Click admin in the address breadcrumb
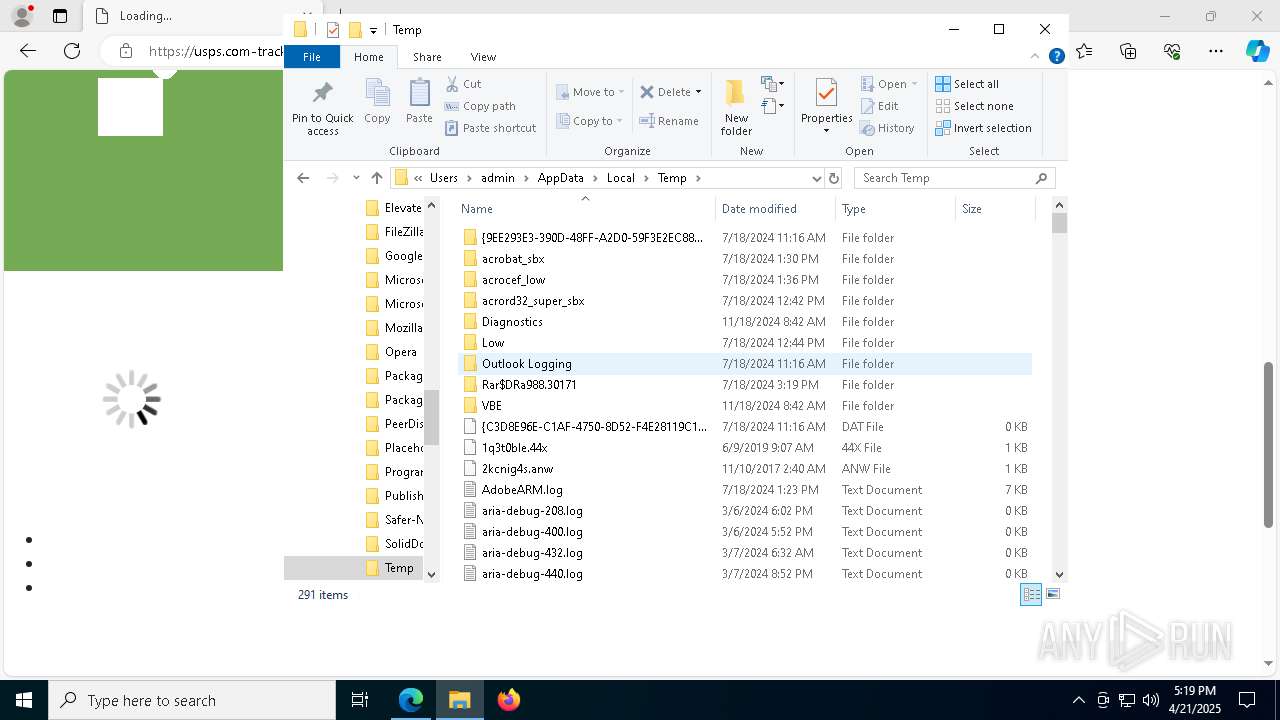Screen dimensions: 1280x720 (497, 178)
